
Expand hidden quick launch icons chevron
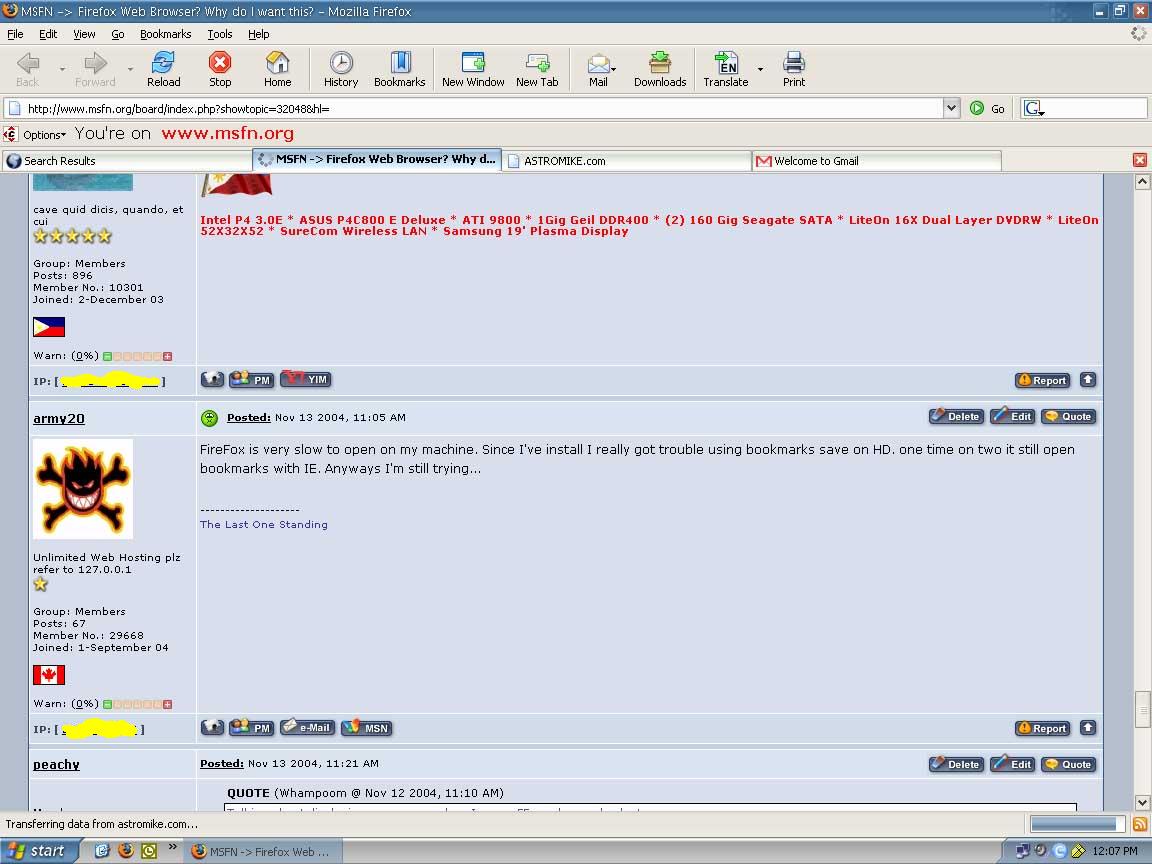point(173,848)
